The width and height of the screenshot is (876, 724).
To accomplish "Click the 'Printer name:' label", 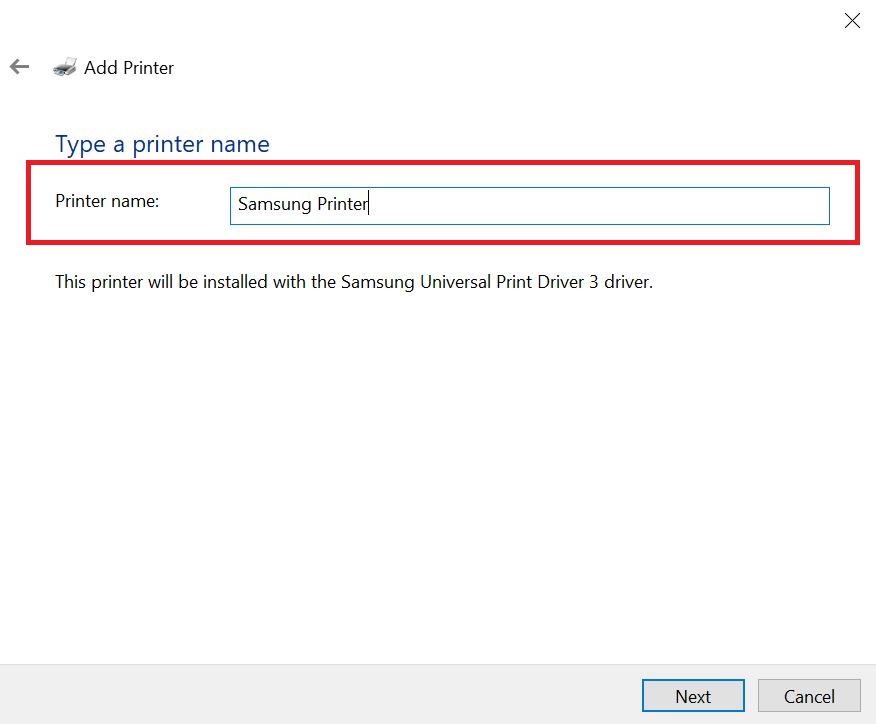I will tap(107, 201).
